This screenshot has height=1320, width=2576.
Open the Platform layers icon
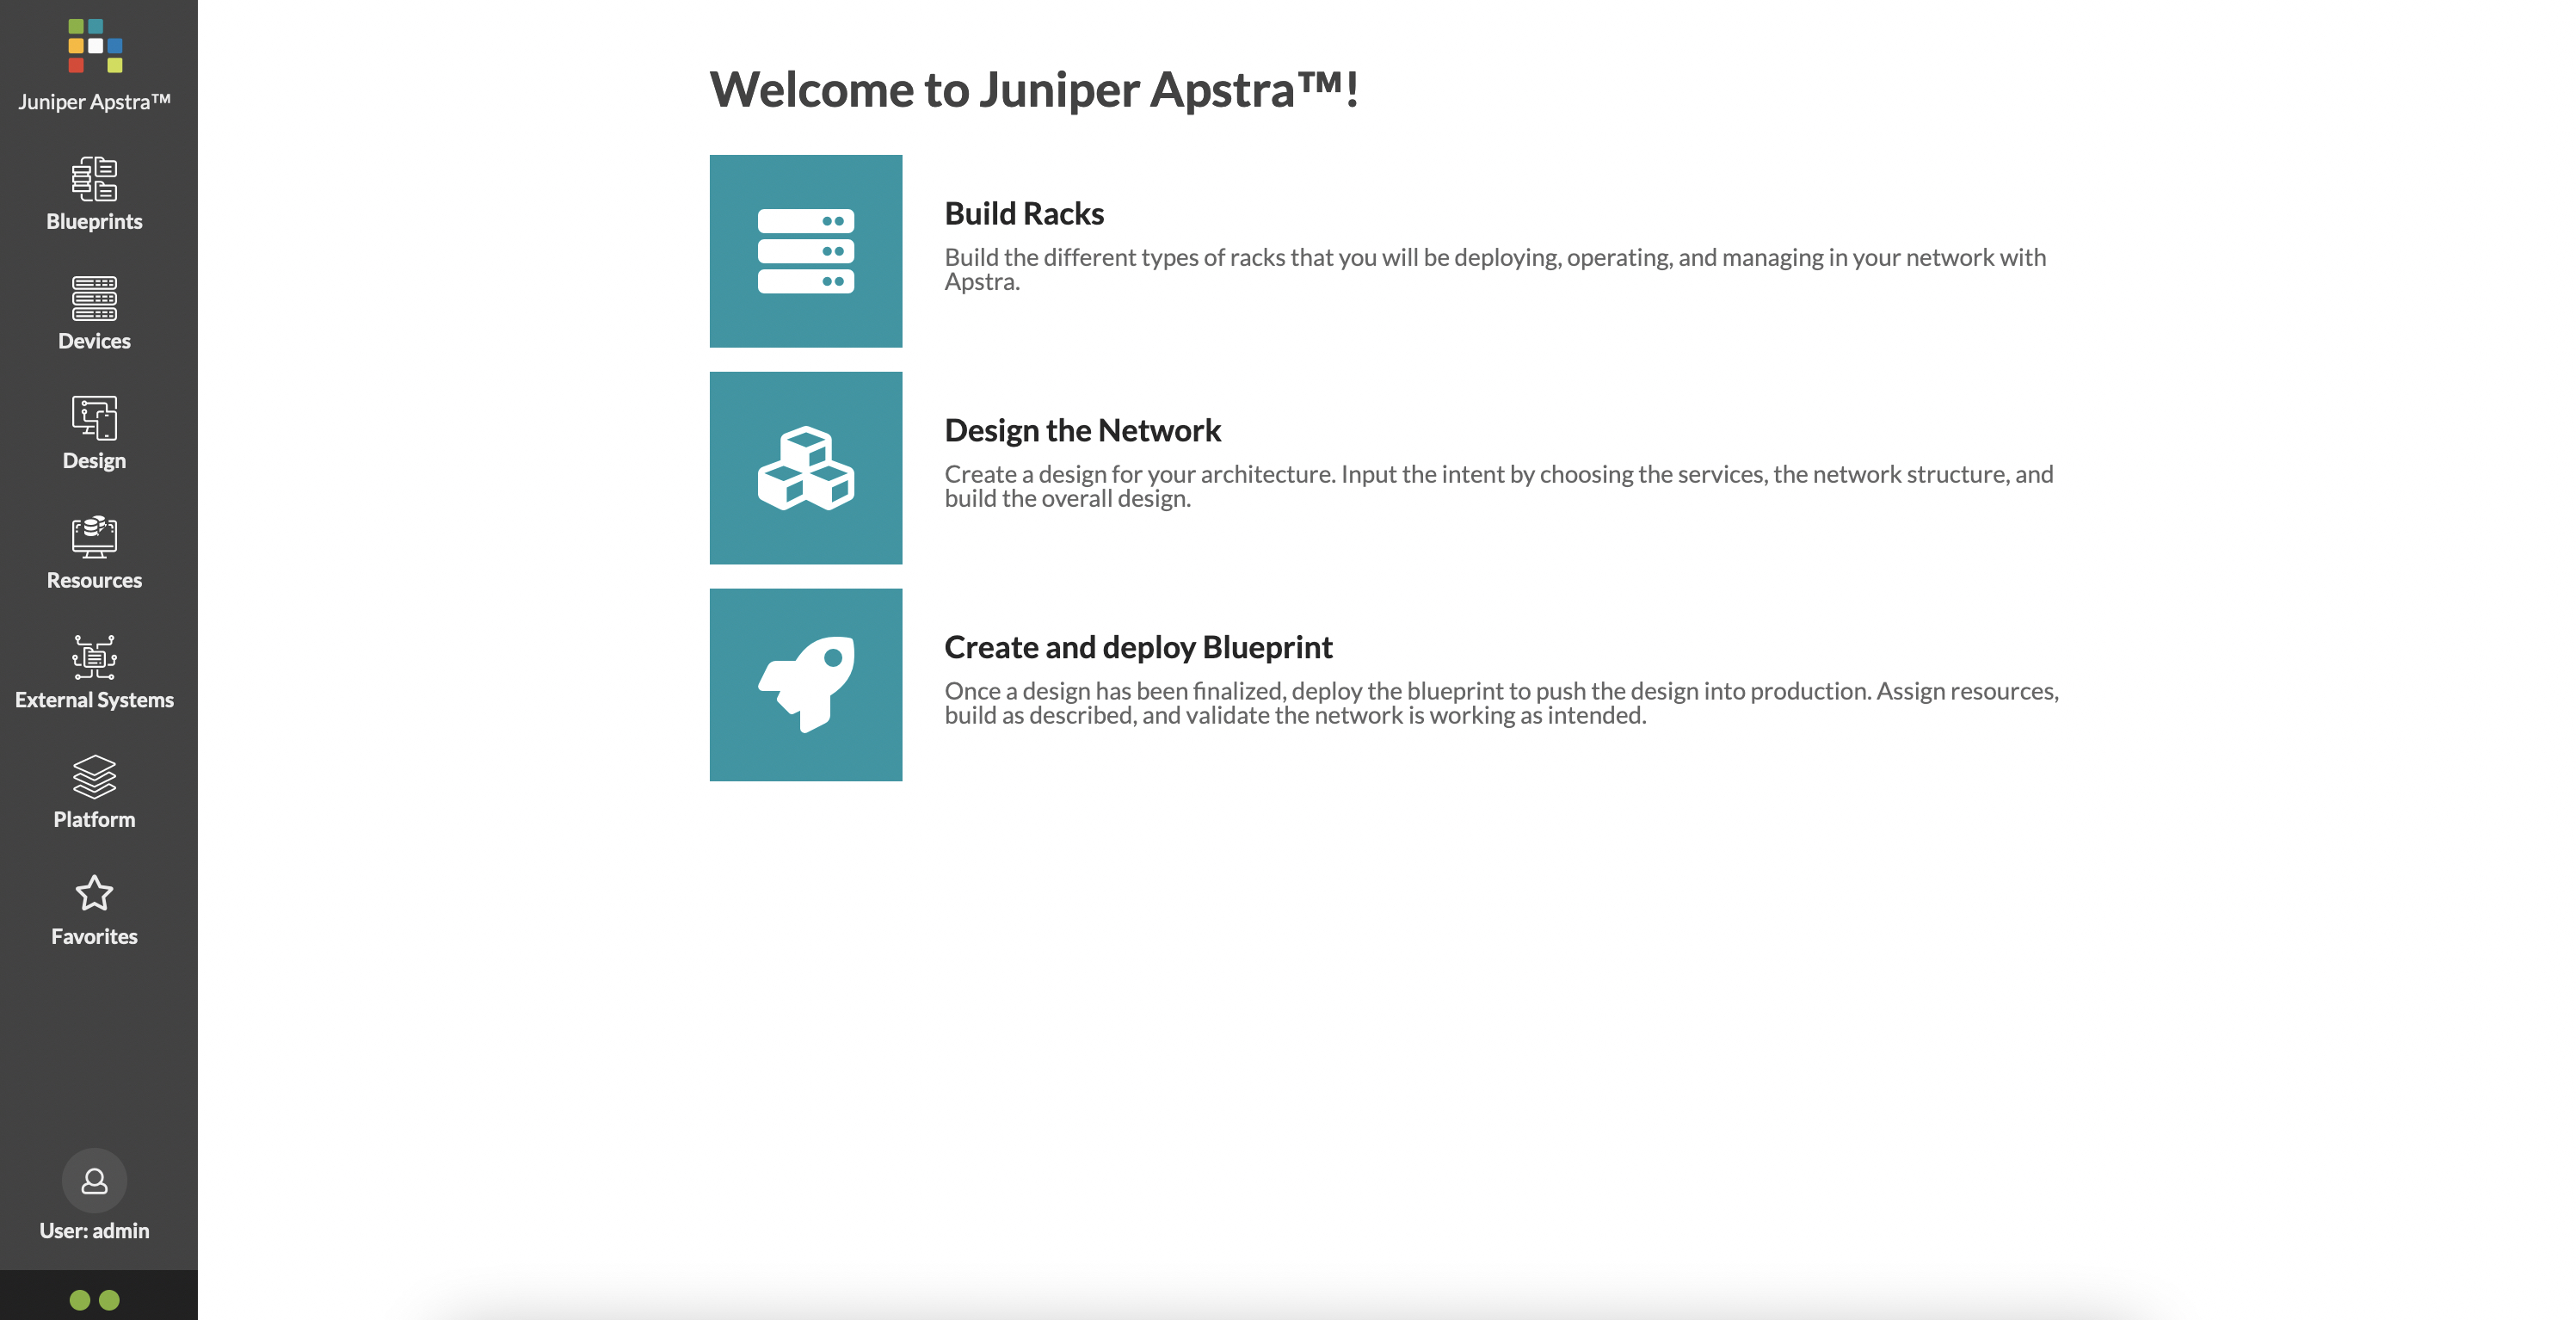pos(94,777)
